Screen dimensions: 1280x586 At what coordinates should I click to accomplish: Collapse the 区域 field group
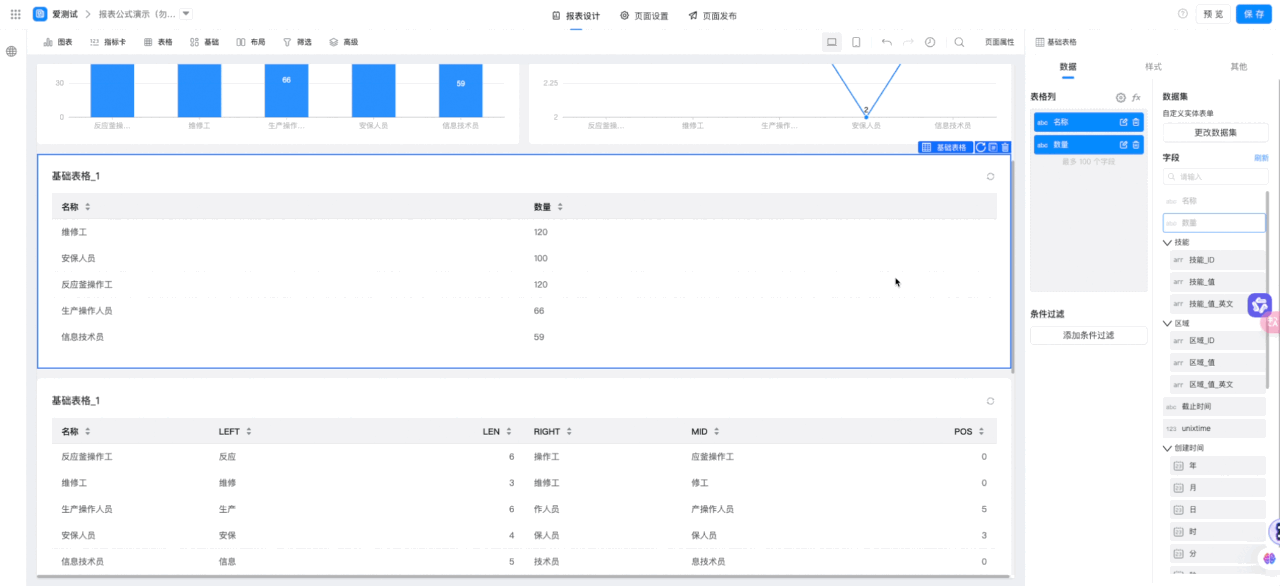1167,323
